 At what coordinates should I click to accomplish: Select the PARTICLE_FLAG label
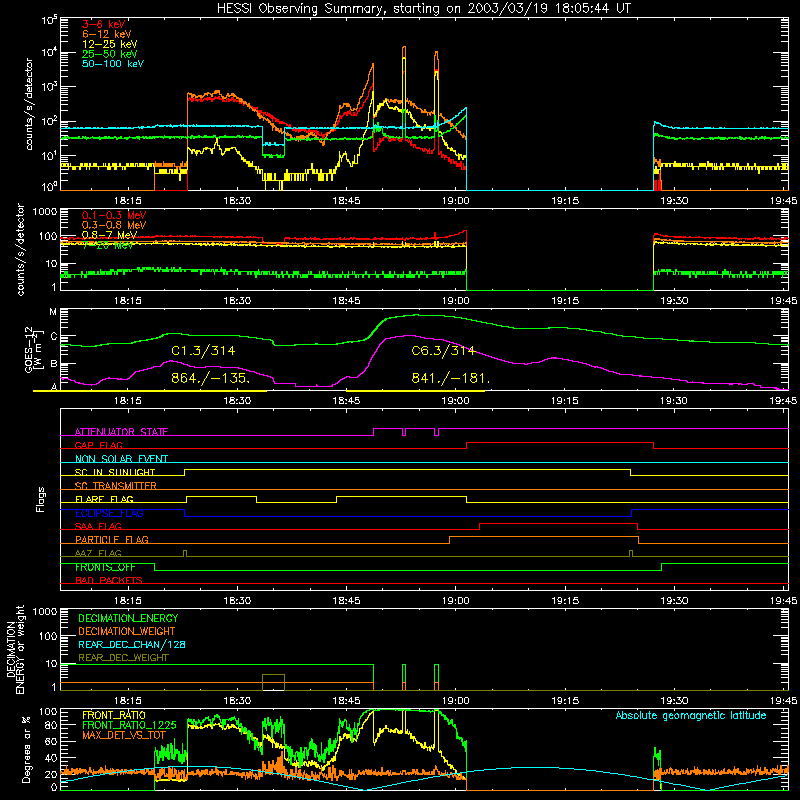(x=112, y=539)
